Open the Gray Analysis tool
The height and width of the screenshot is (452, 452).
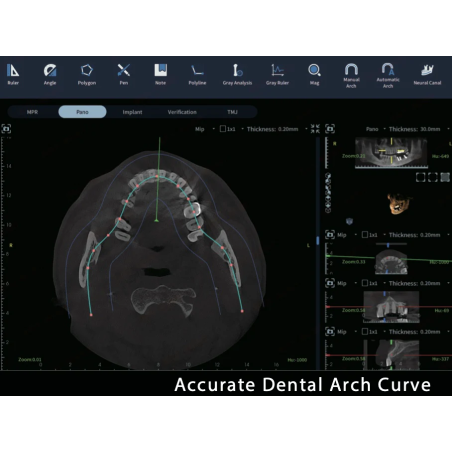[237, 74]
